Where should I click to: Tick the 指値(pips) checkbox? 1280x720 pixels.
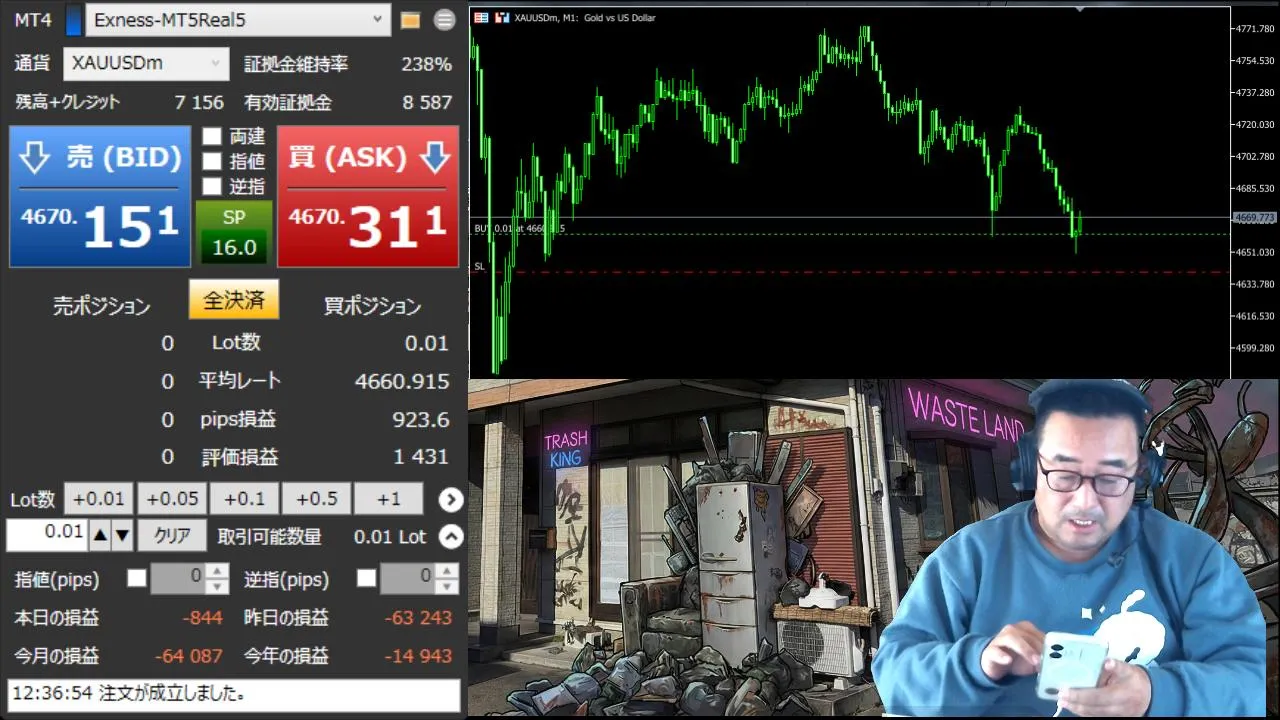coord(137,578)
